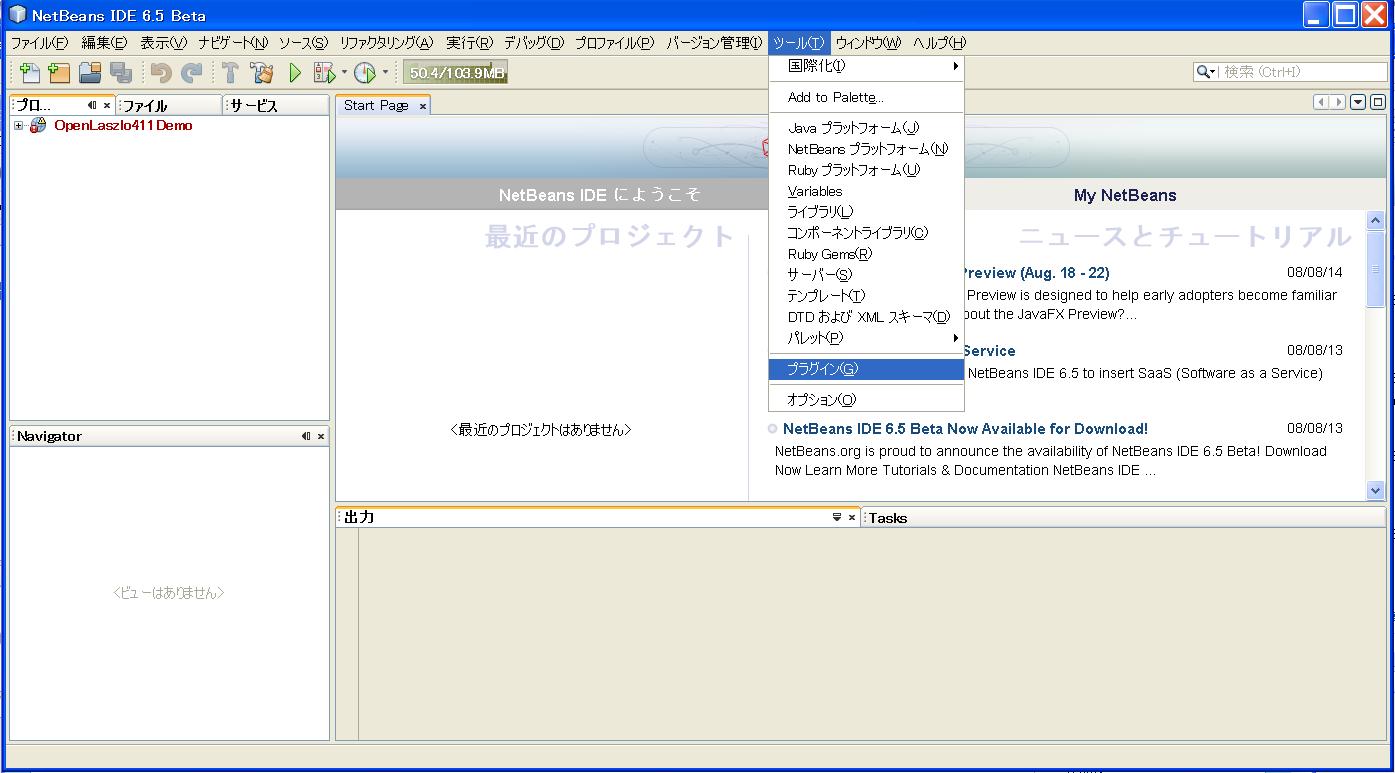The height and width of the screenshot is (773, 1395).
Task: Click the New Project toolbar icon
Action: tap(60, 72)
